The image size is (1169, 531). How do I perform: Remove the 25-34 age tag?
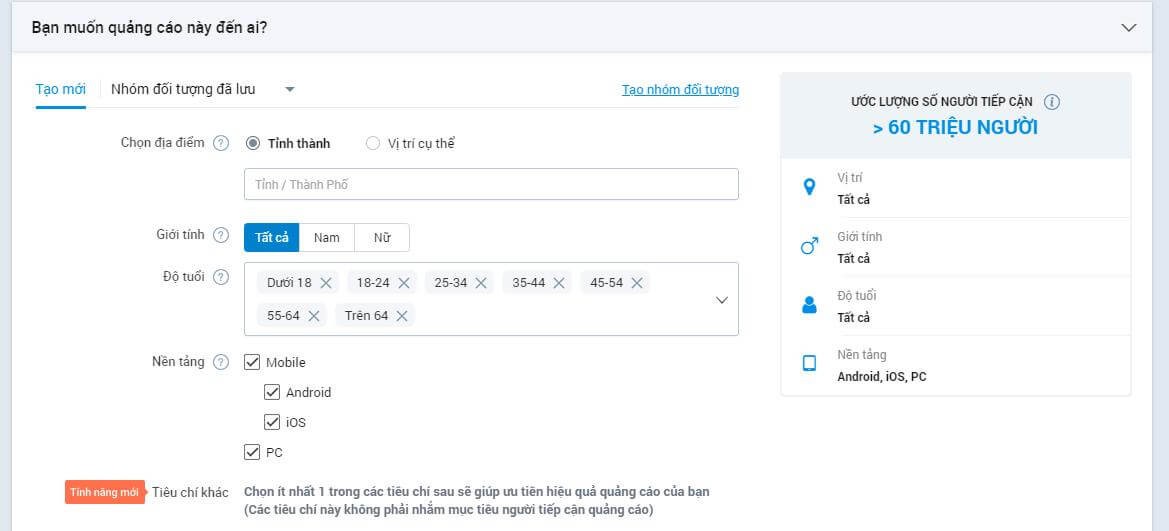point(481,283)
